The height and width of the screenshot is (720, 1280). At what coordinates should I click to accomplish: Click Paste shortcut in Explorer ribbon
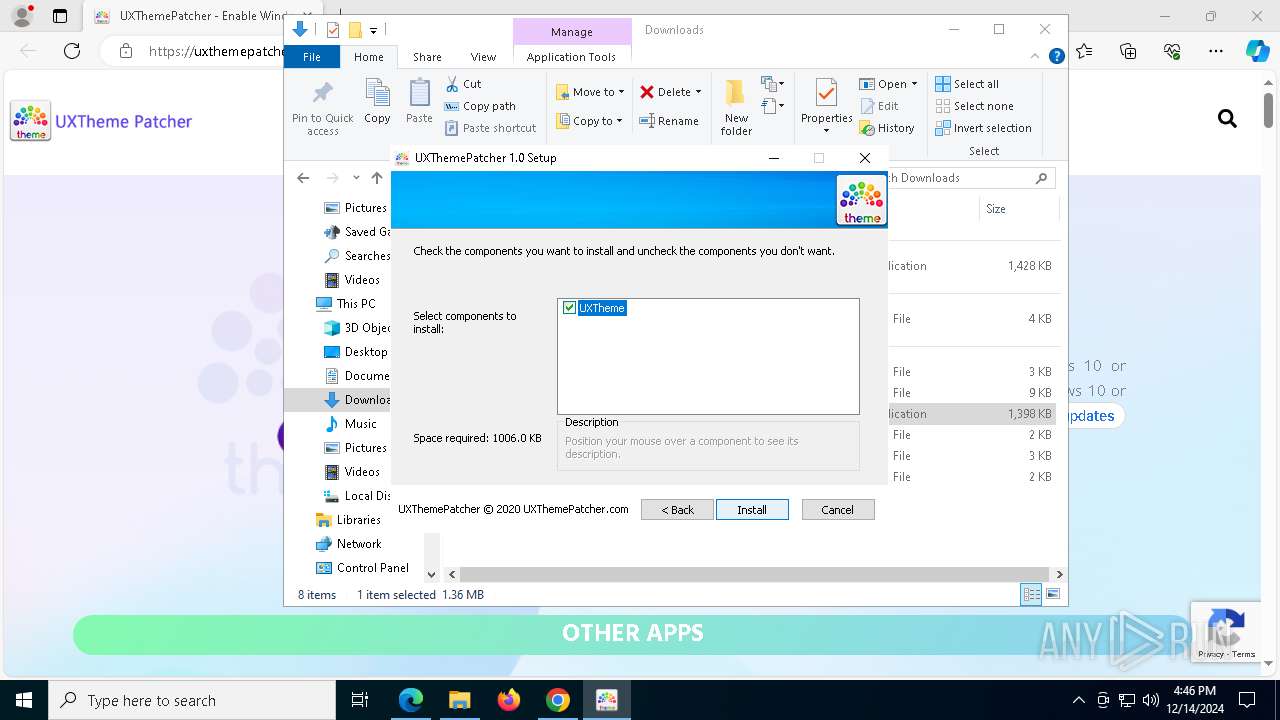click(x=491, y=128)
